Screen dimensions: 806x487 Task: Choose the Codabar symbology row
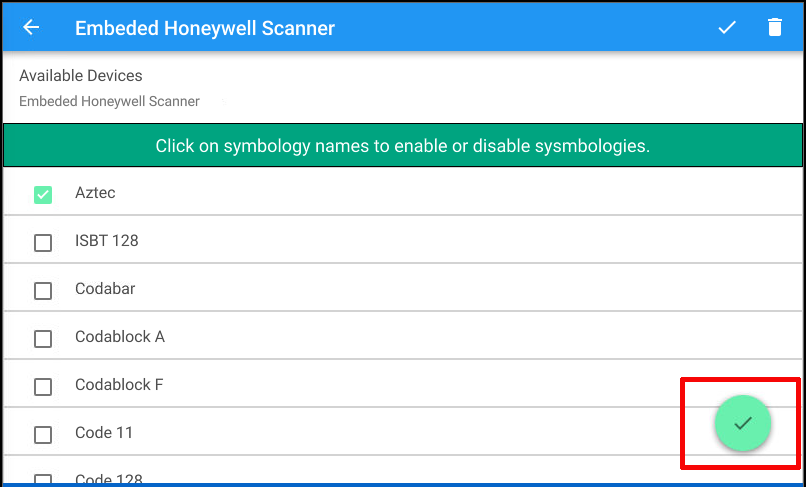point(105,289)
